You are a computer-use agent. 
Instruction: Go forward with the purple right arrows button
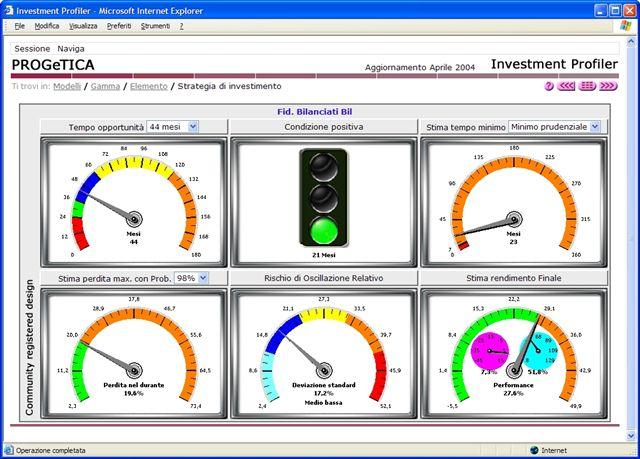608,86
